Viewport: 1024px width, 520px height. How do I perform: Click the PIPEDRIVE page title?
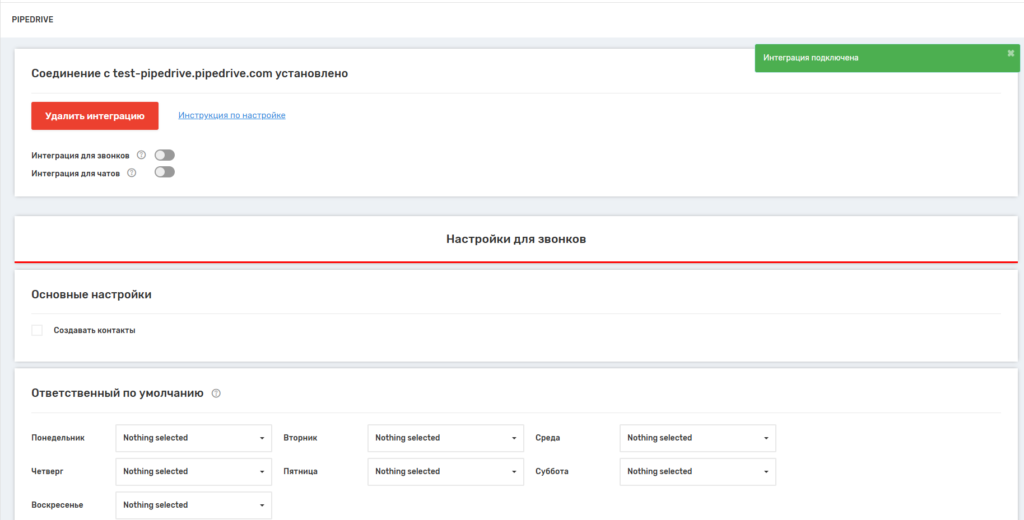point(32,19)
